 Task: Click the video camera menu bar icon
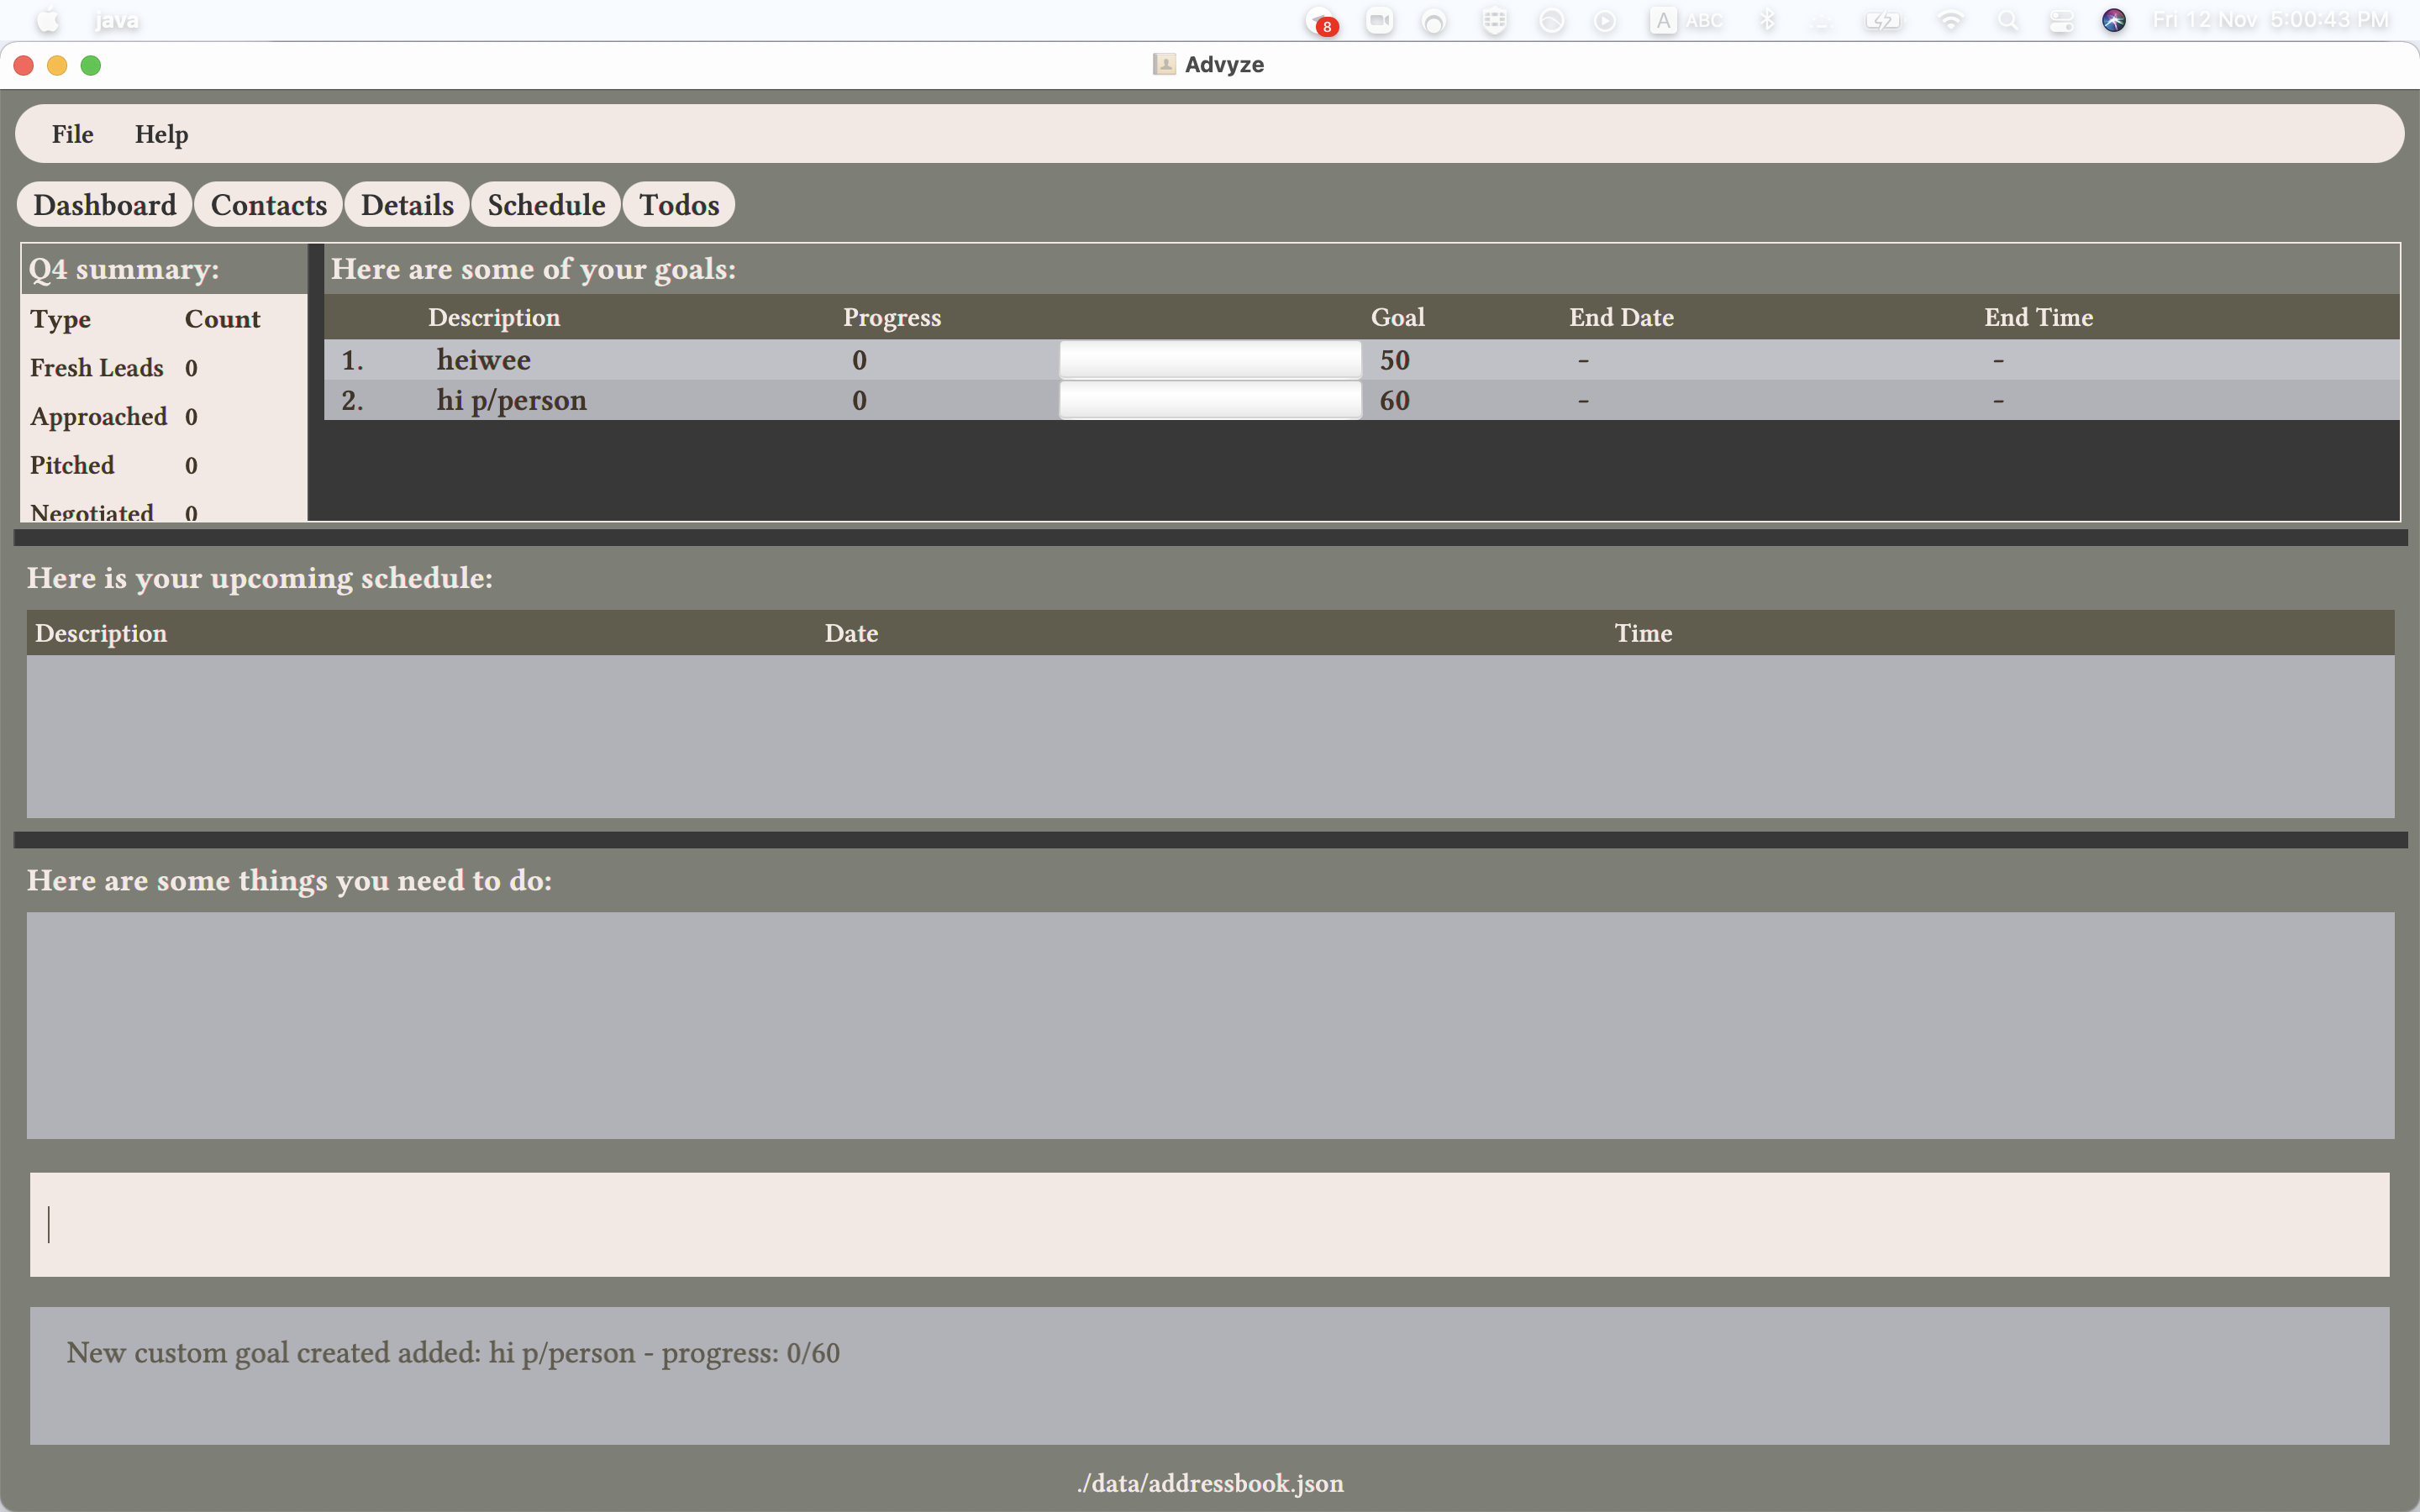coord(1379,20)
